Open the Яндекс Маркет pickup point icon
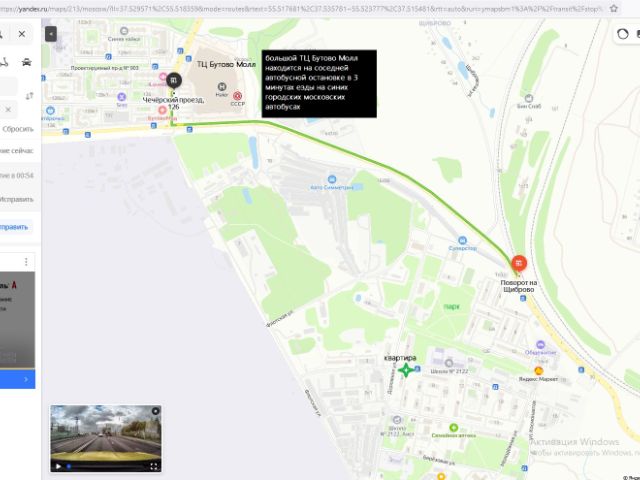 [x=538, y=371]
